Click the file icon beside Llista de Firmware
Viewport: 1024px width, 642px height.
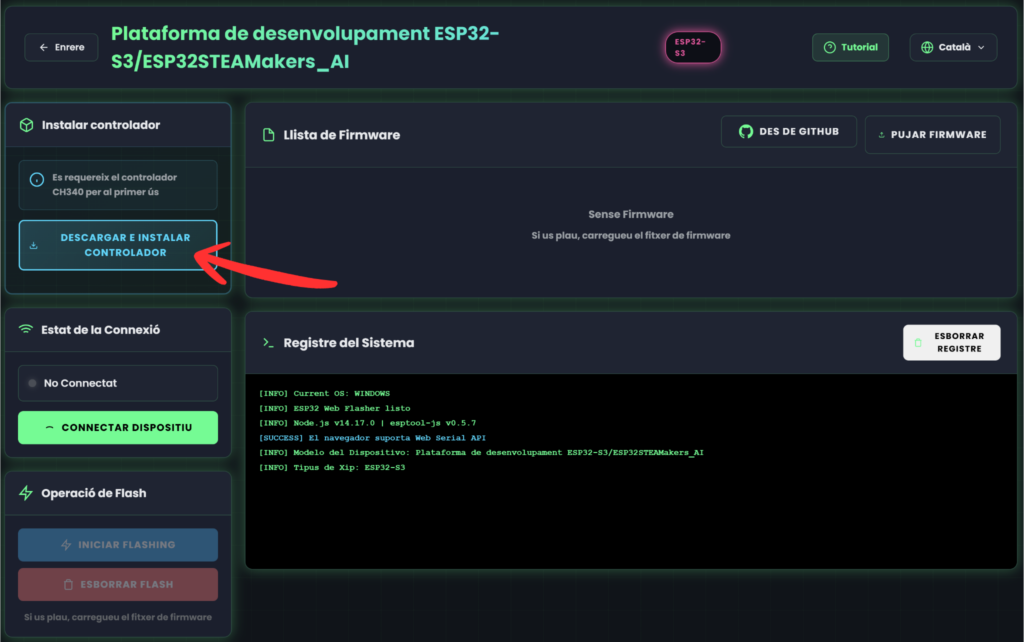[268, 135]
